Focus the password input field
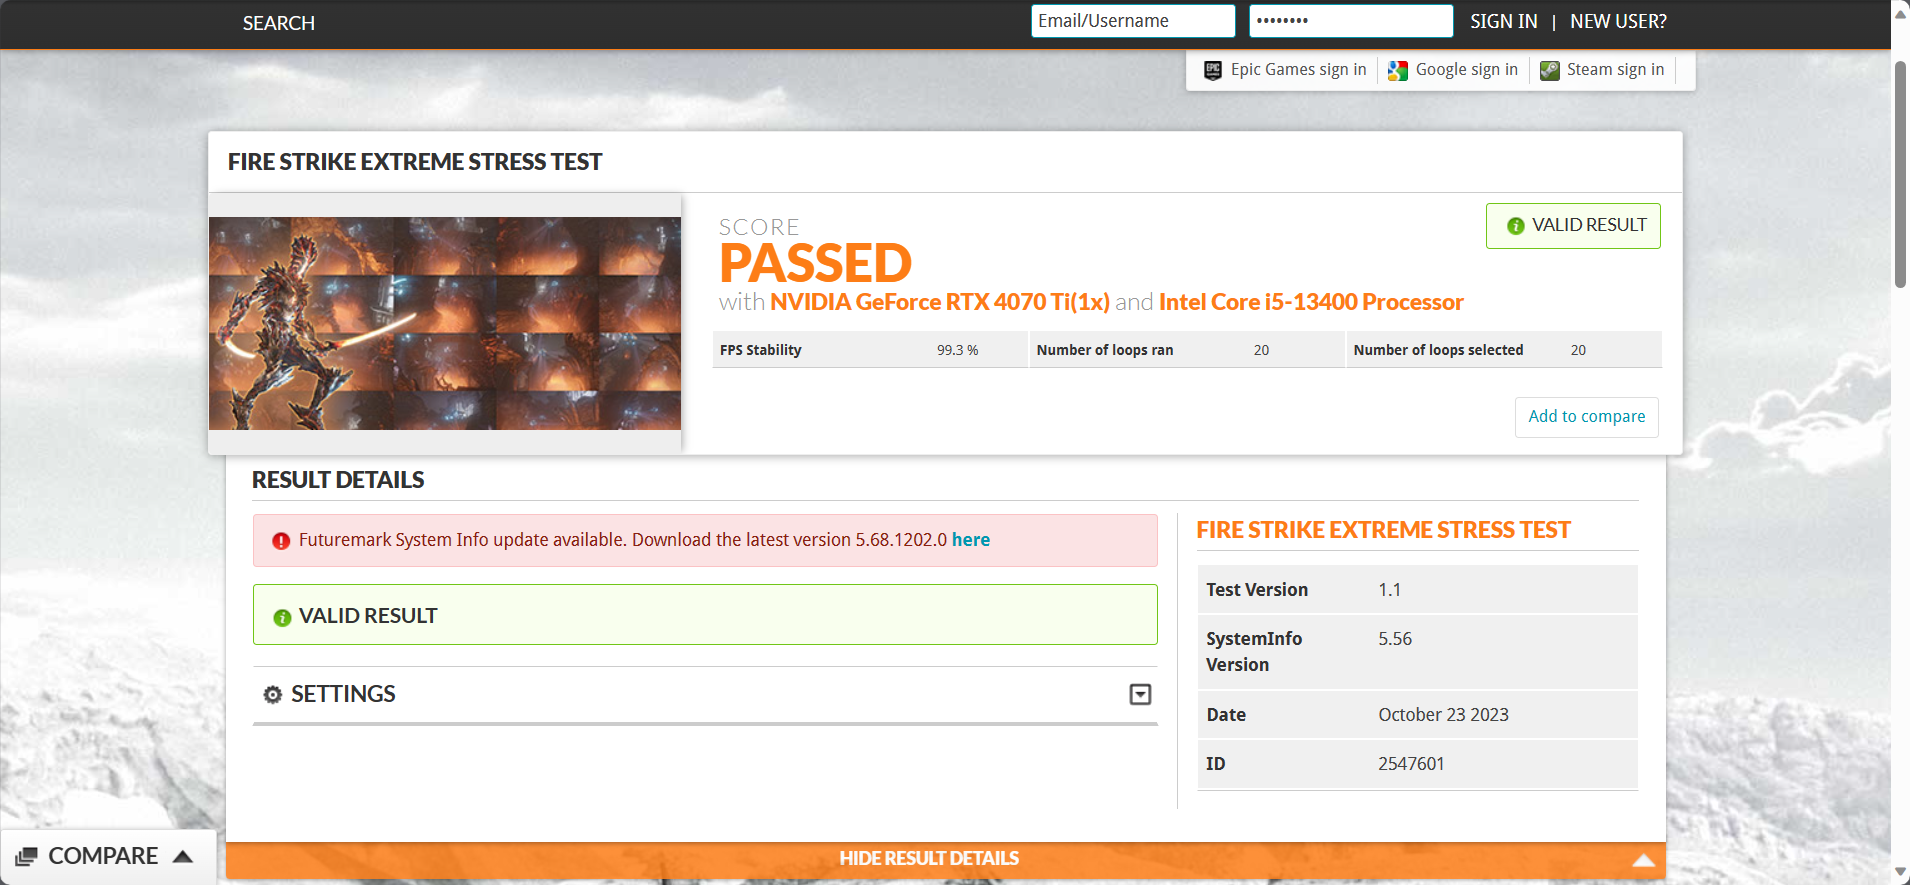The image size is (1910, 885). coord(1350,21)
